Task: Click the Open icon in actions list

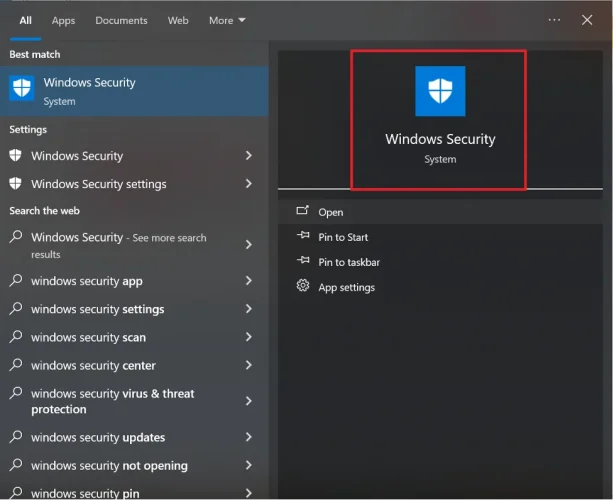Action: [x=302, y=212]
